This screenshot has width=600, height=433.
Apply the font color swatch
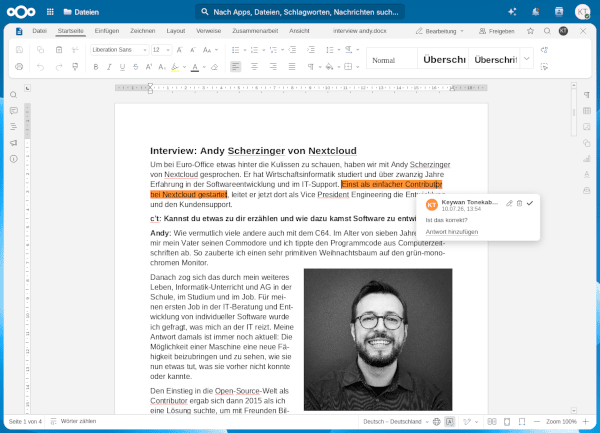pos(195,67)
